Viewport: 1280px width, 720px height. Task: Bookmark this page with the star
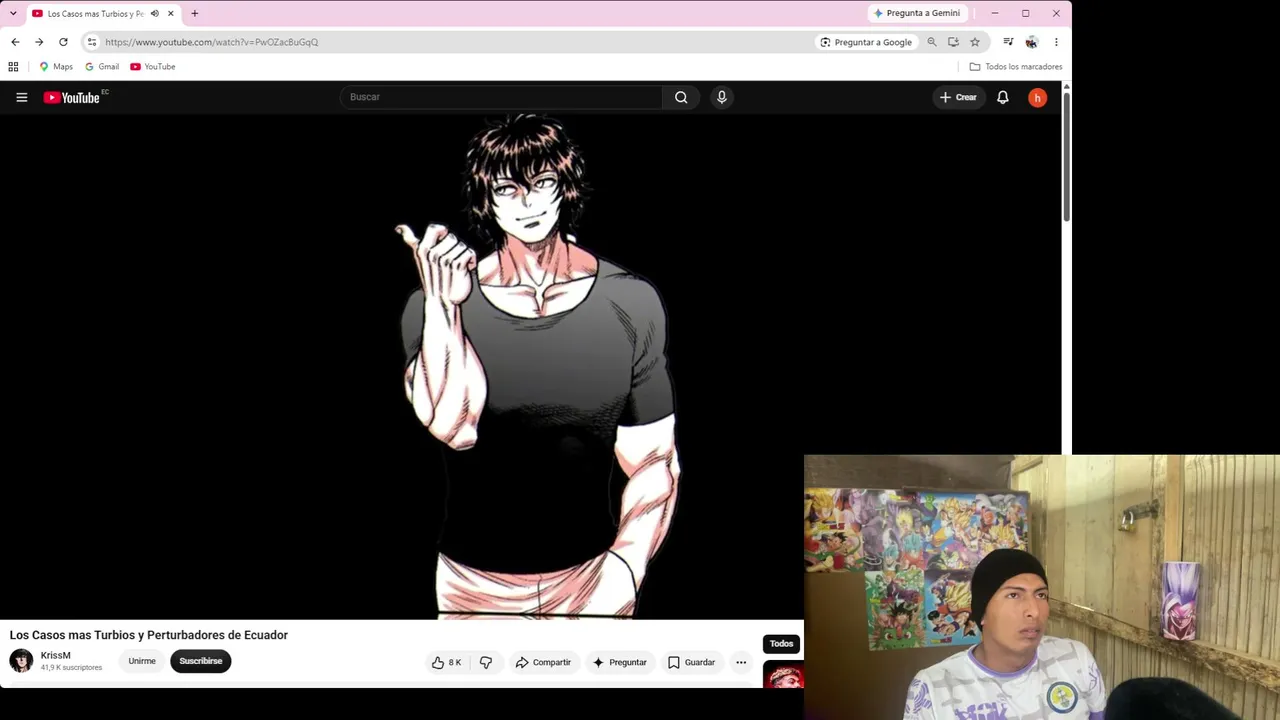975,42
